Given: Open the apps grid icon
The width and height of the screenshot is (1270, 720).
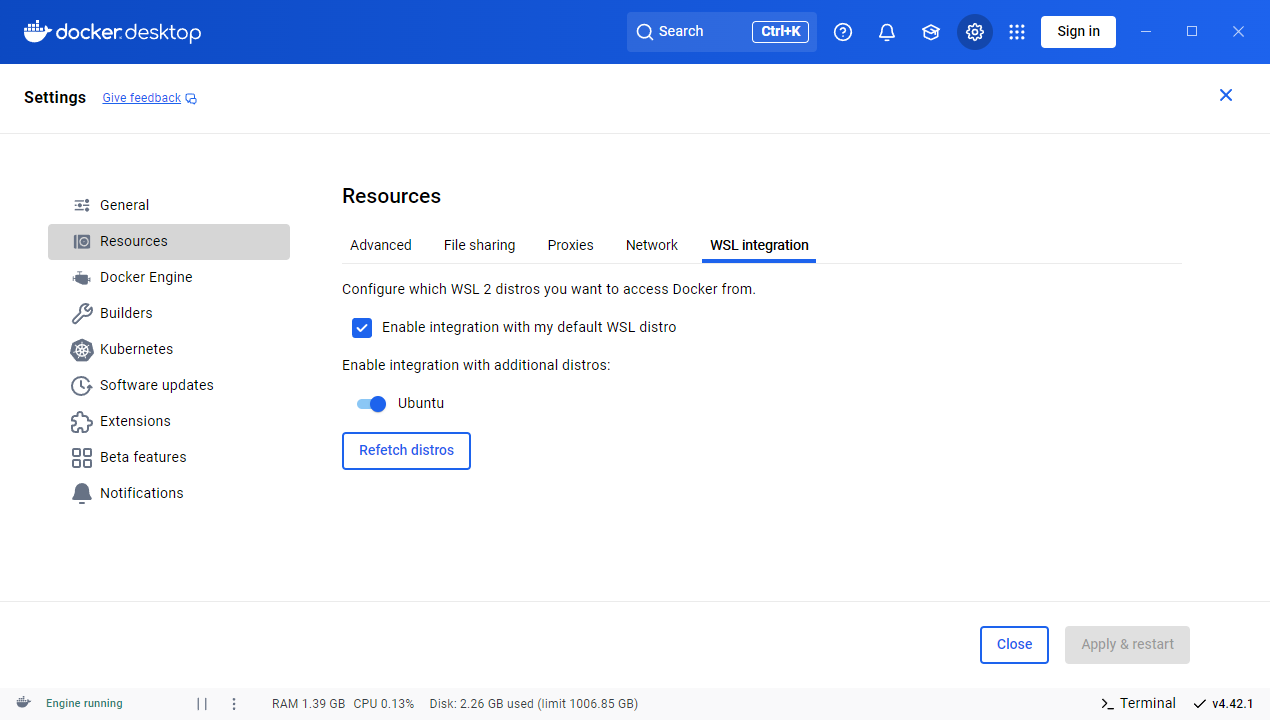Looking at the screenshot, I should [x=1017, y=32].
